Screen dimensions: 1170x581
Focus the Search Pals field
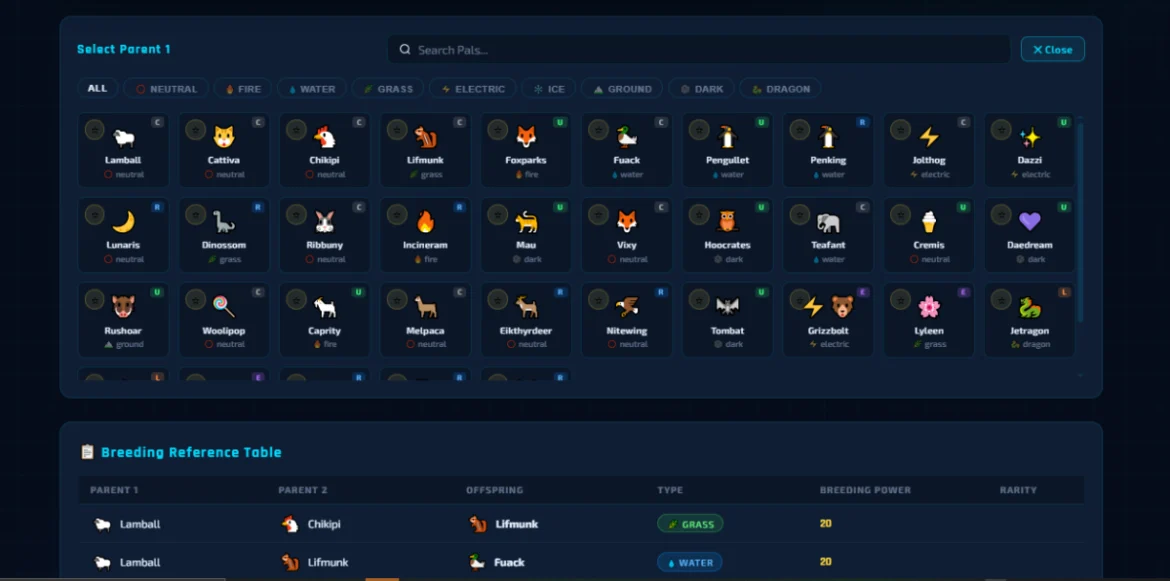click(x=698, y=50)
